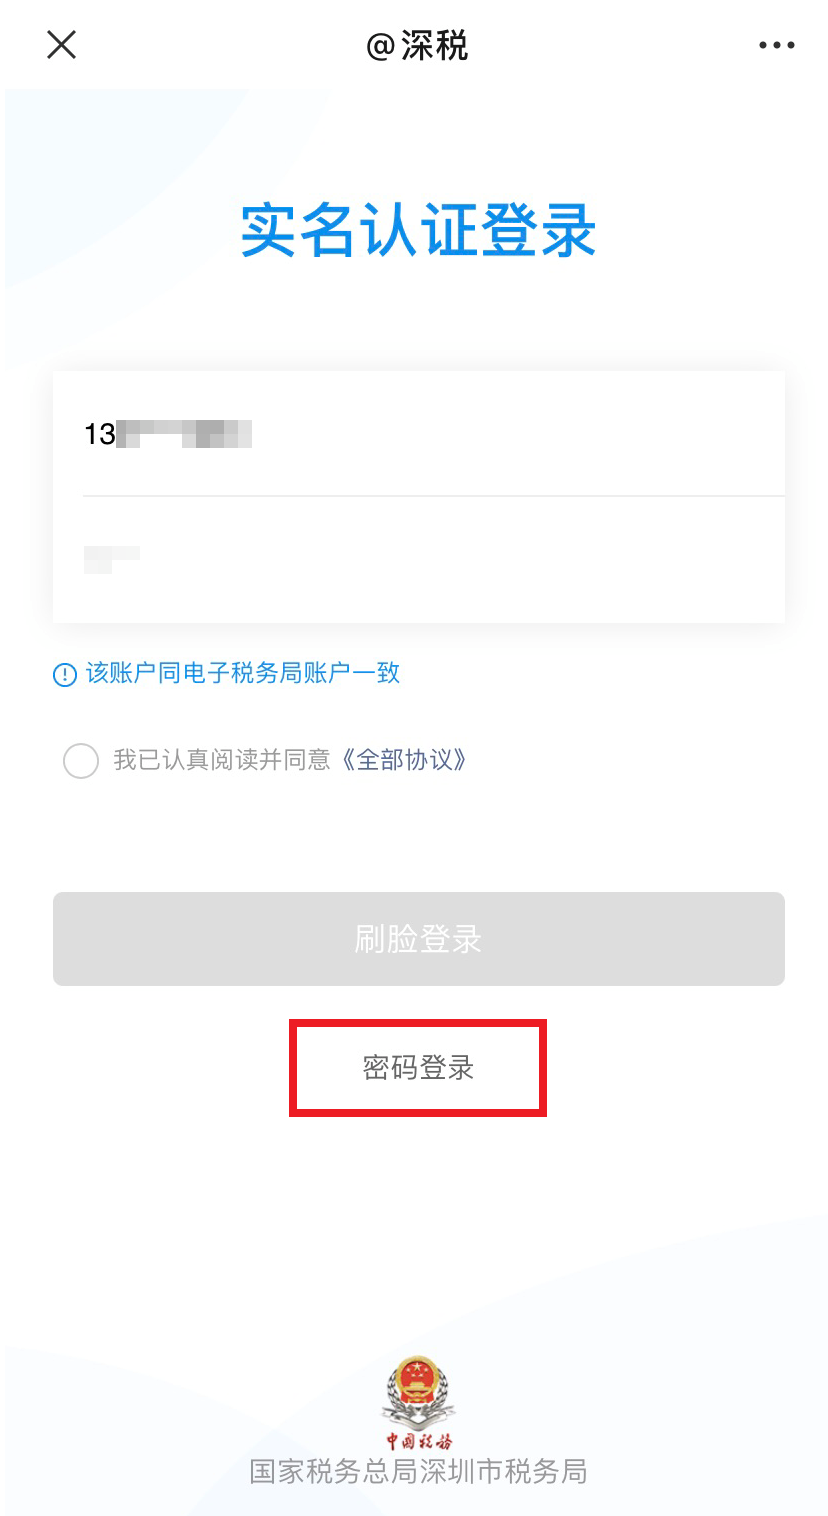Click the 实名认证登录 heading
Screen dimensions: 828x1516
tap(419, 230)
